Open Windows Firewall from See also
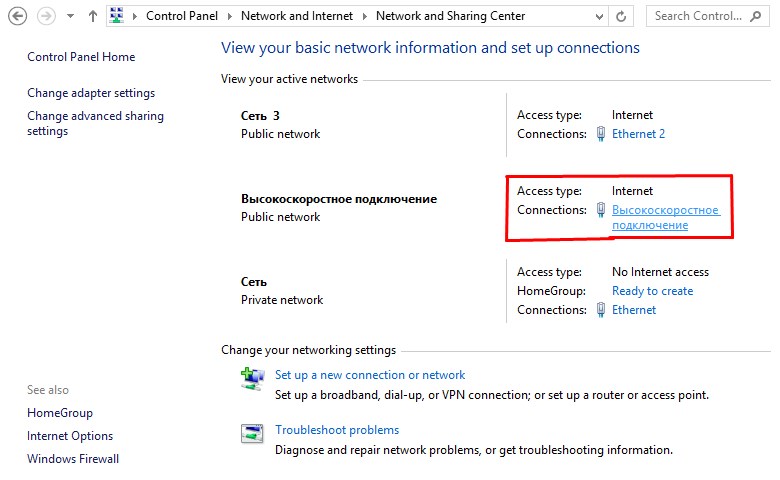 [x=73, y=459]
